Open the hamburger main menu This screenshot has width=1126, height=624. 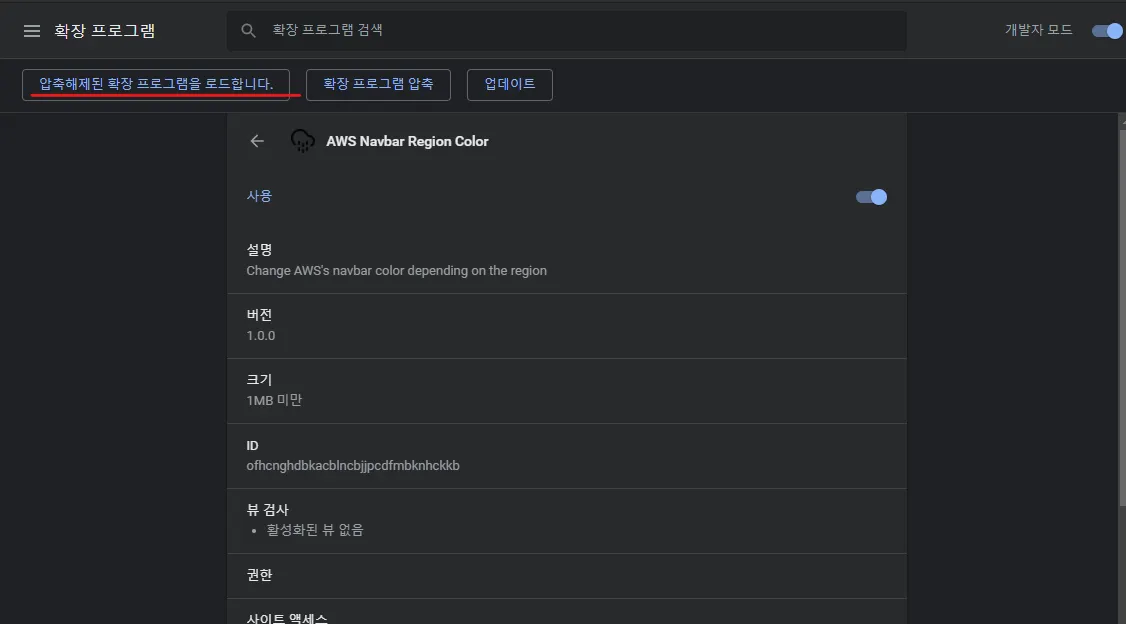click(32, 31)
